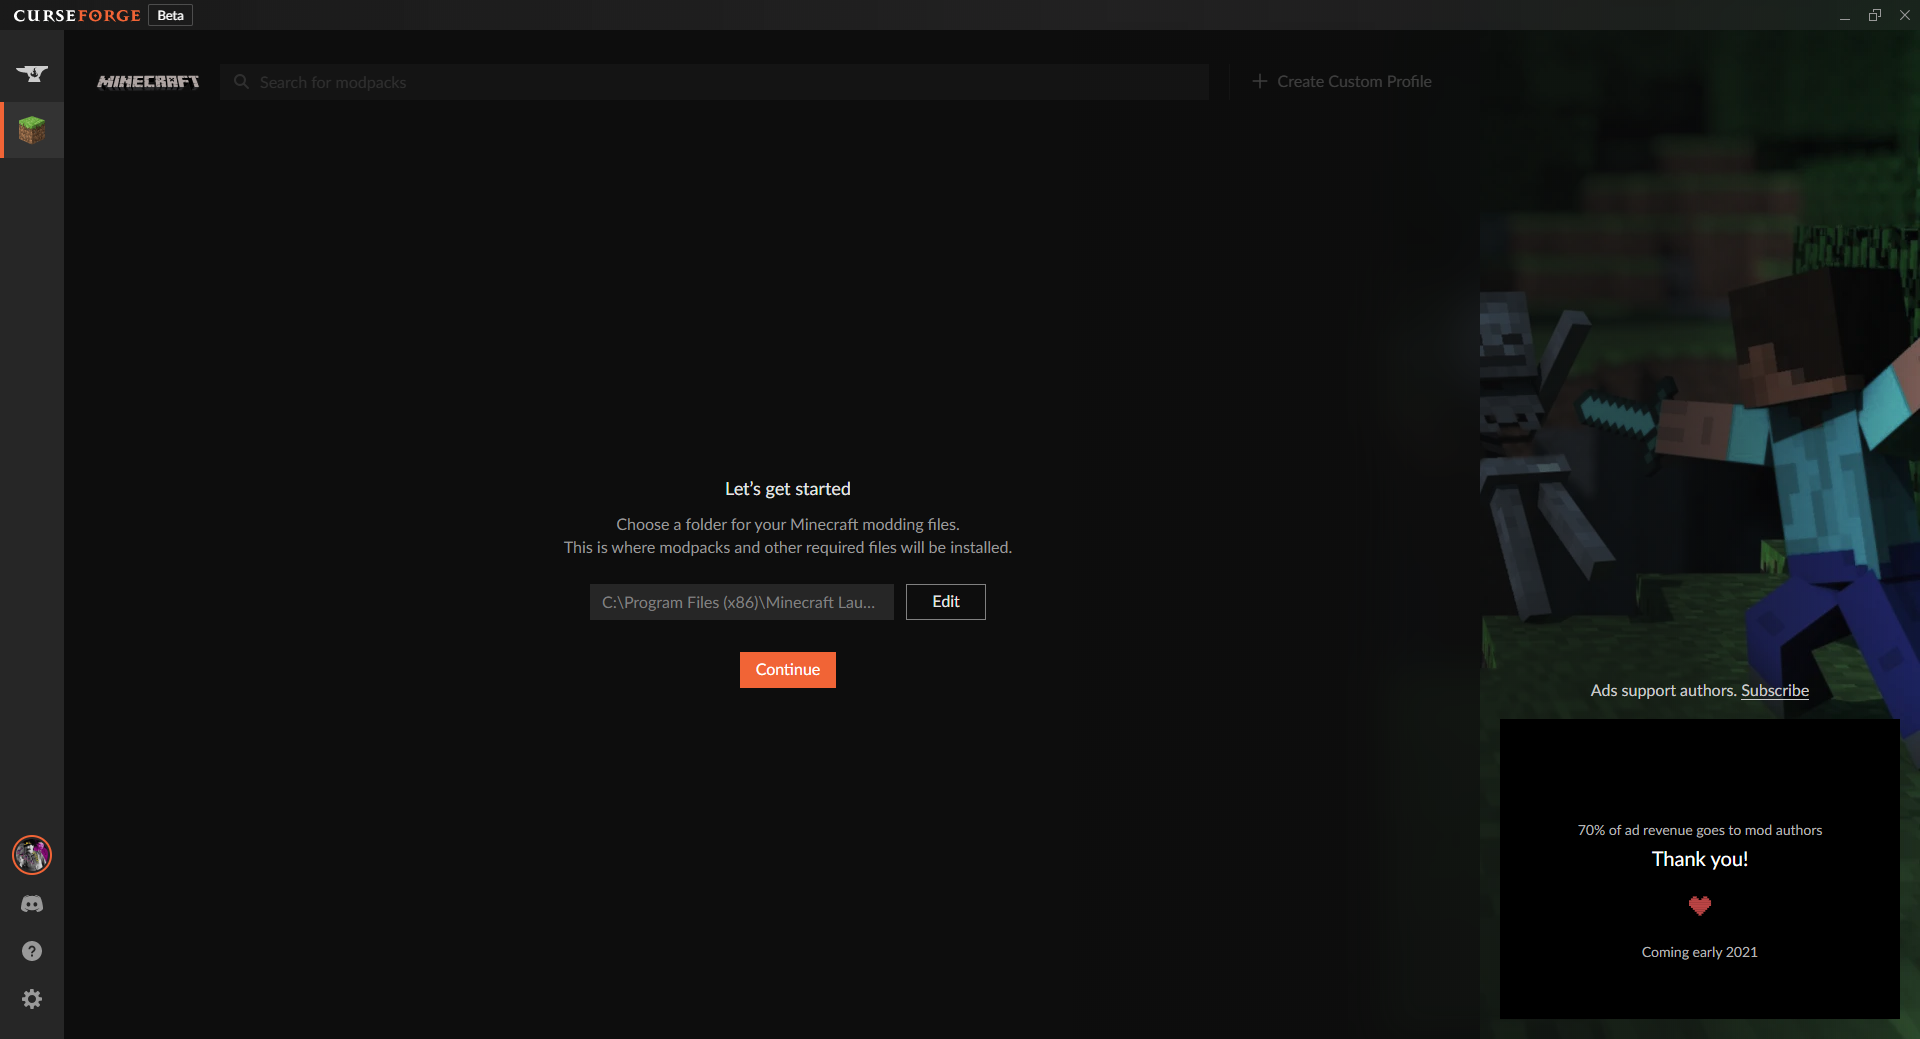Image resolution: width=1920 pixels, height=1039 pixels.
Task: Click the Beta badge in title bar
Action: 170,15
